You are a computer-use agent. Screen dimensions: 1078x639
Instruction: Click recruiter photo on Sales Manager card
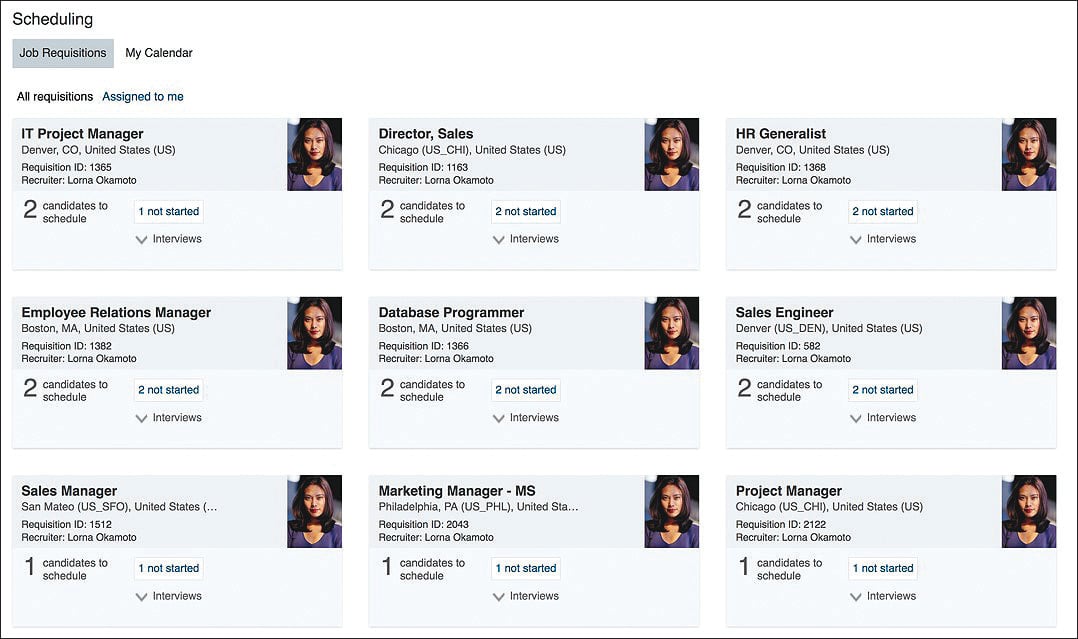point(314,512)
